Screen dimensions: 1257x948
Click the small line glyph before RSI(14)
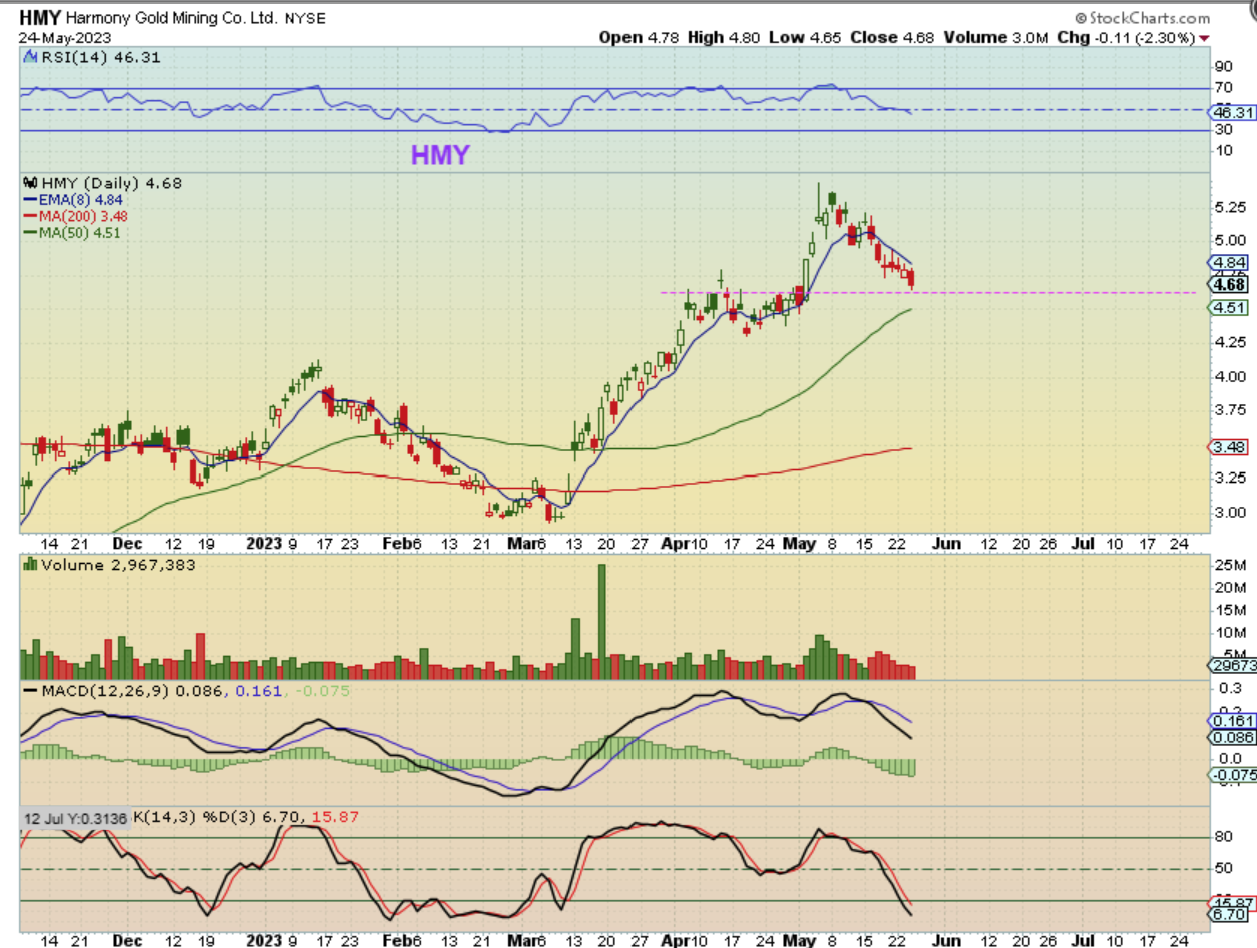[x=30, y=58]
